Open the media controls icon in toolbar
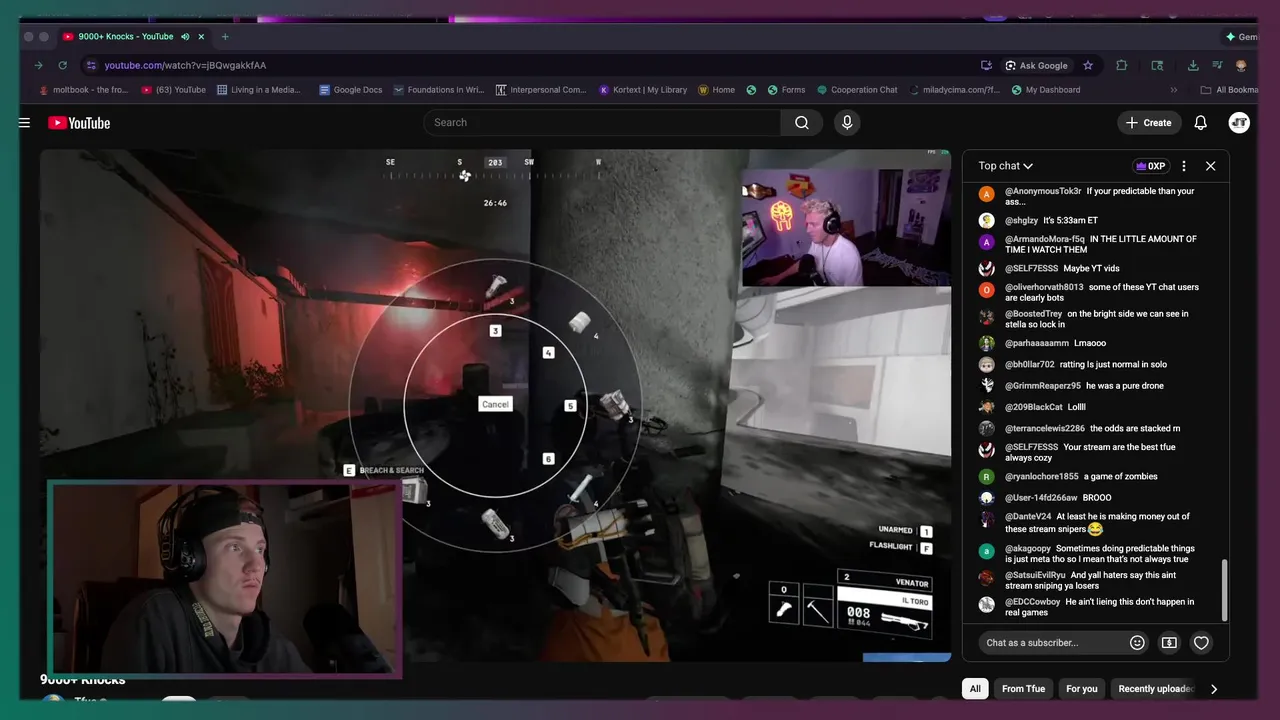Screen dimensions: 1280x720 [1217, 65]
